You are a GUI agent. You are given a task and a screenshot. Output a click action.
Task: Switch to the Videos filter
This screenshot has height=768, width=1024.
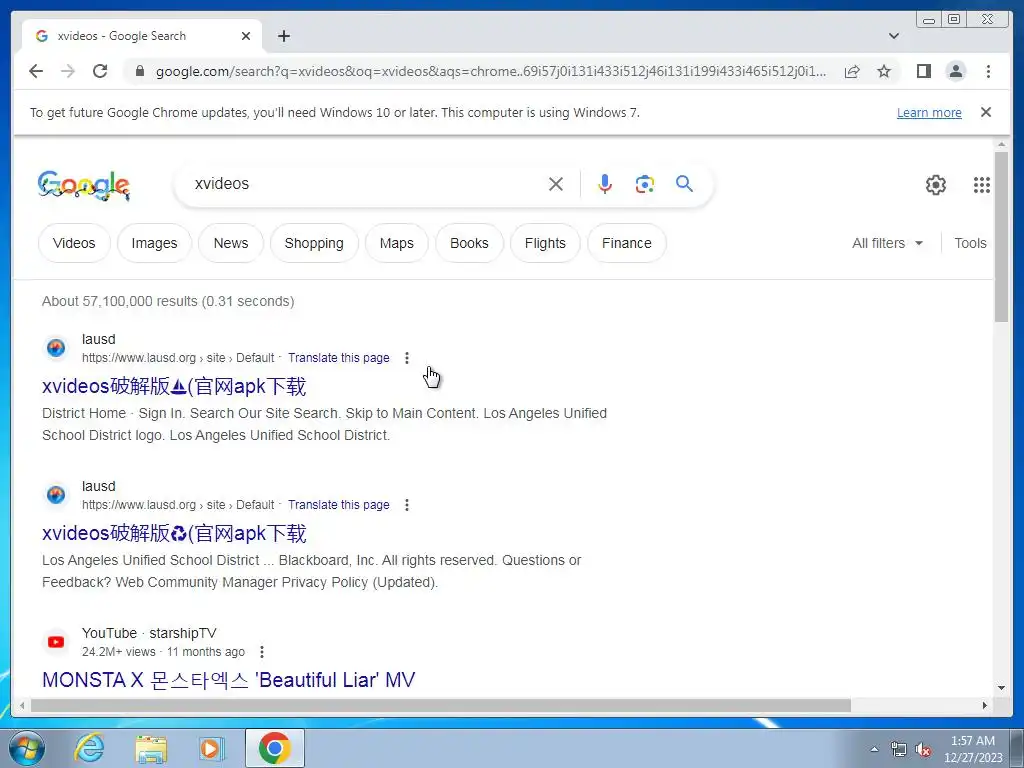click(74, 243)
